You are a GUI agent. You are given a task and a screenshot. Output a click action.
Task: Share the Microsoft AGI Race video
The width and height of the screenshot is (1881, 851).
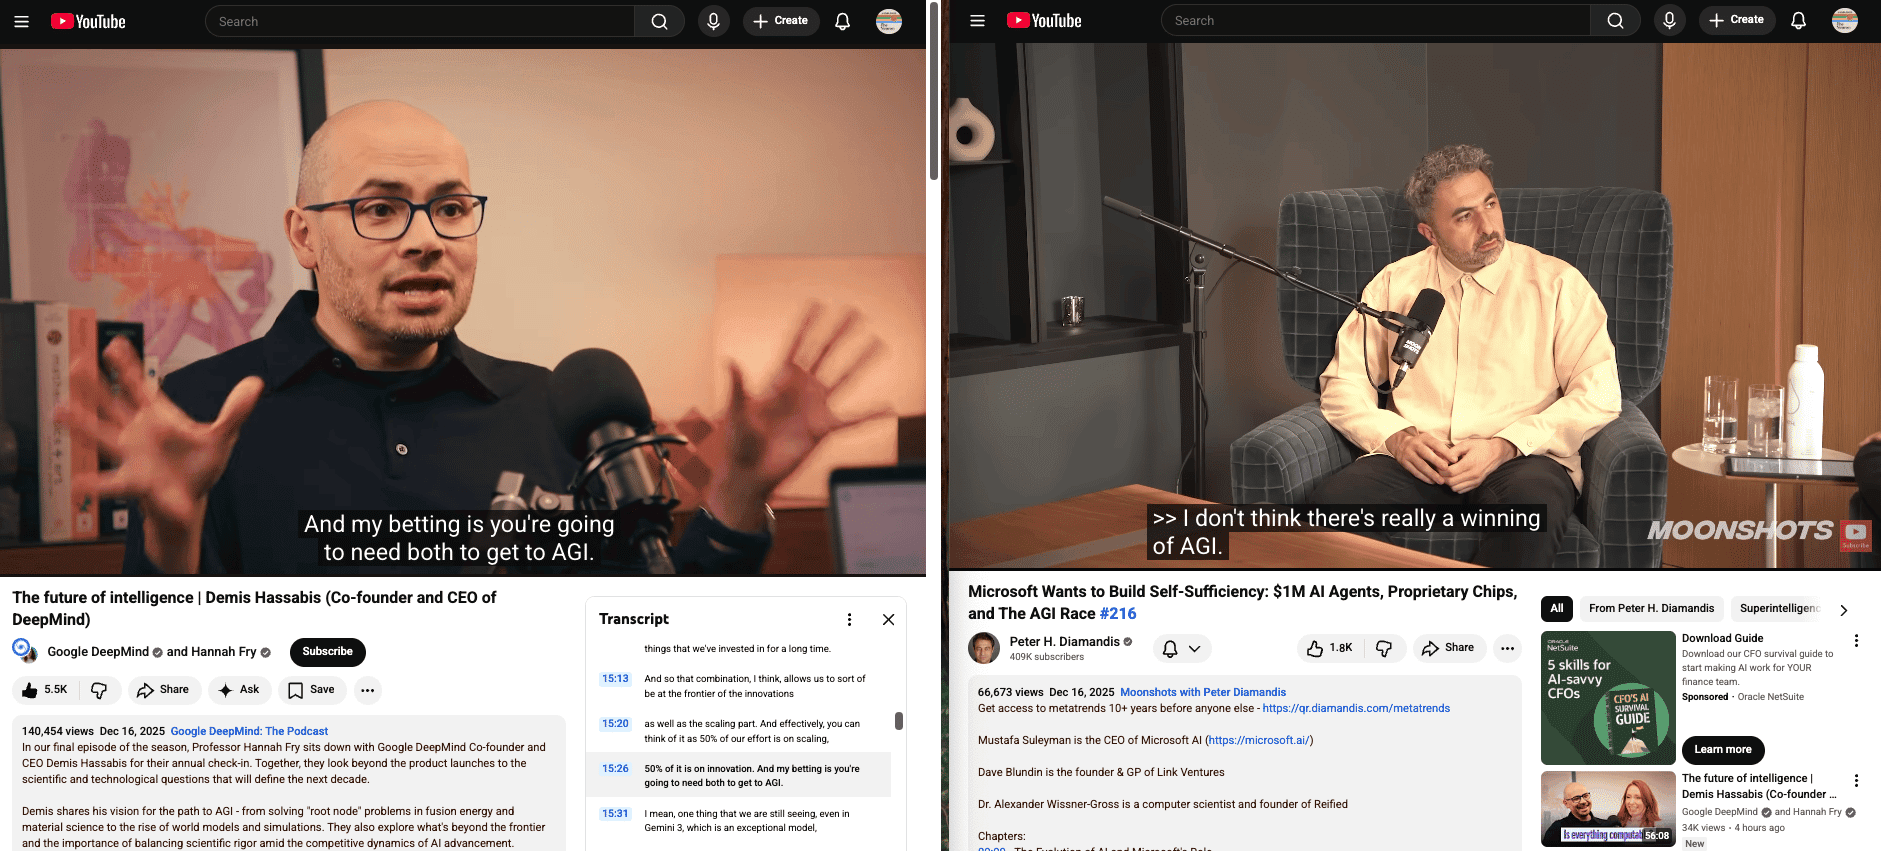(x=1449, y=648)
